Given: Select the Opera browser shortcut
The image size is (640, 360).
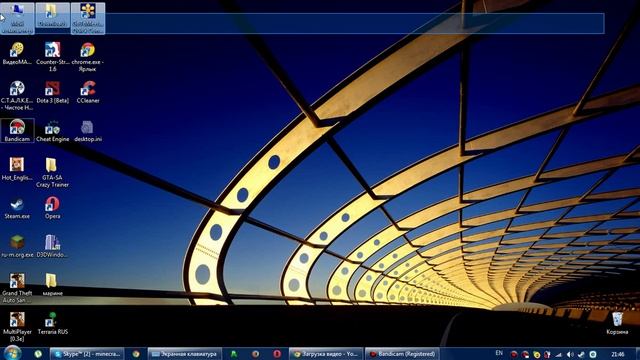Looking at the screenshot, I should click(x=52, y=208).
